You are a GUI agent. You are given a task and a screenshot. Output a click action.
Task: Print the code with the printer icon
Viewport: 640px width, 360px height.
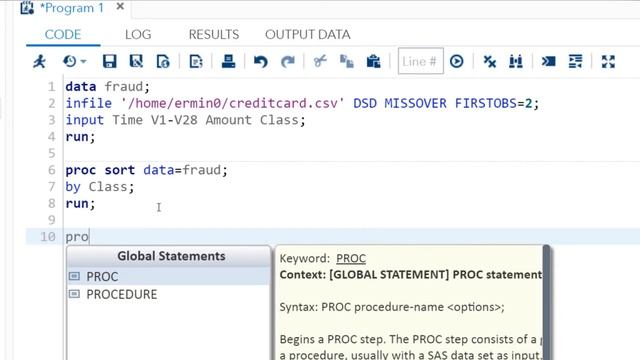[x=229, y=62]
